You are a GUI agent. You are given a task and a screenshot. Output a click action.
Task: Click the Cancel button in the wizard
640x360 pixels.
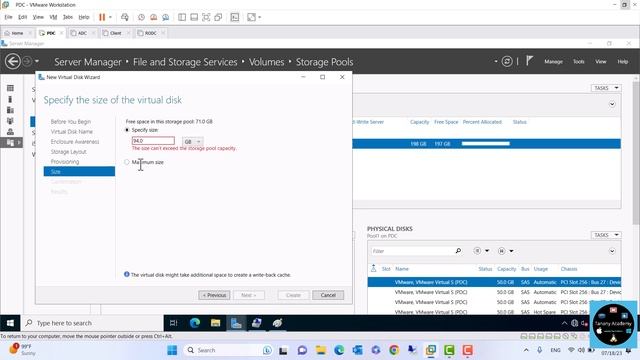point(328,295)
